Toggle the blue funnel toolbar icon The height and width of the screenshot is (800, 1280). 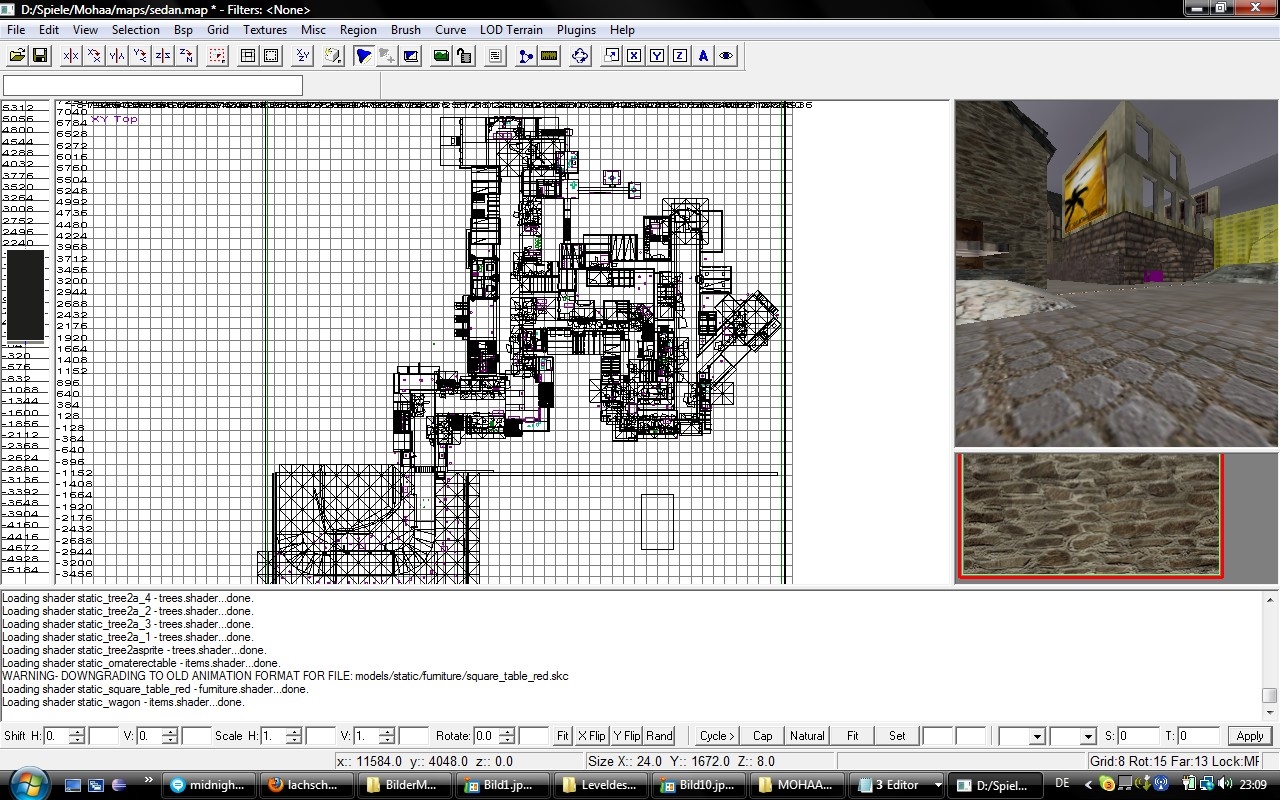(364, 56)
